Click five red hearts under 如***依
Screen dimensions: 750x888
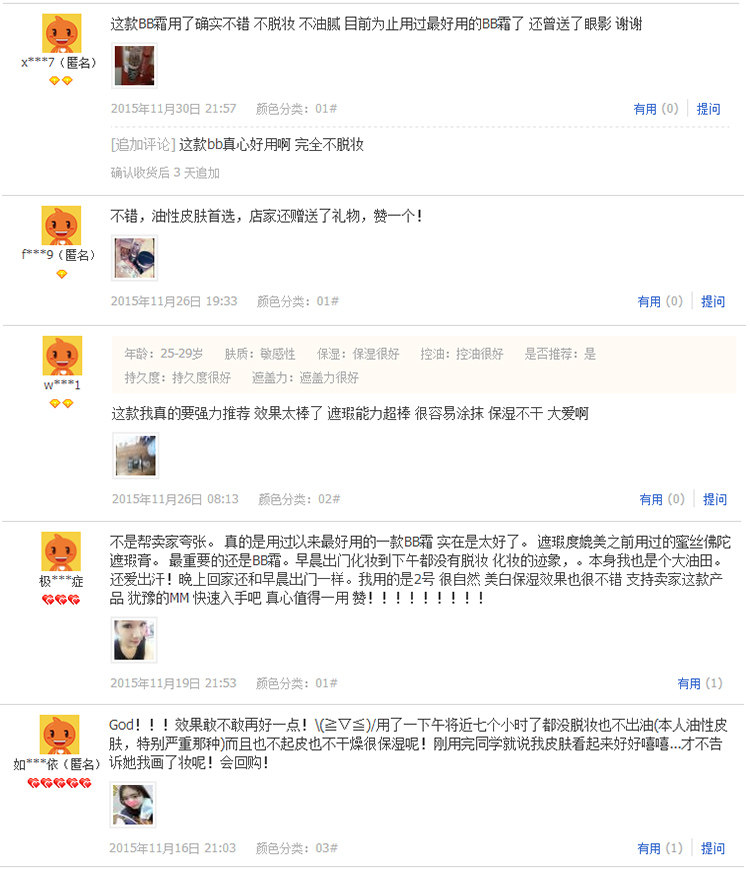pos(59,783)
